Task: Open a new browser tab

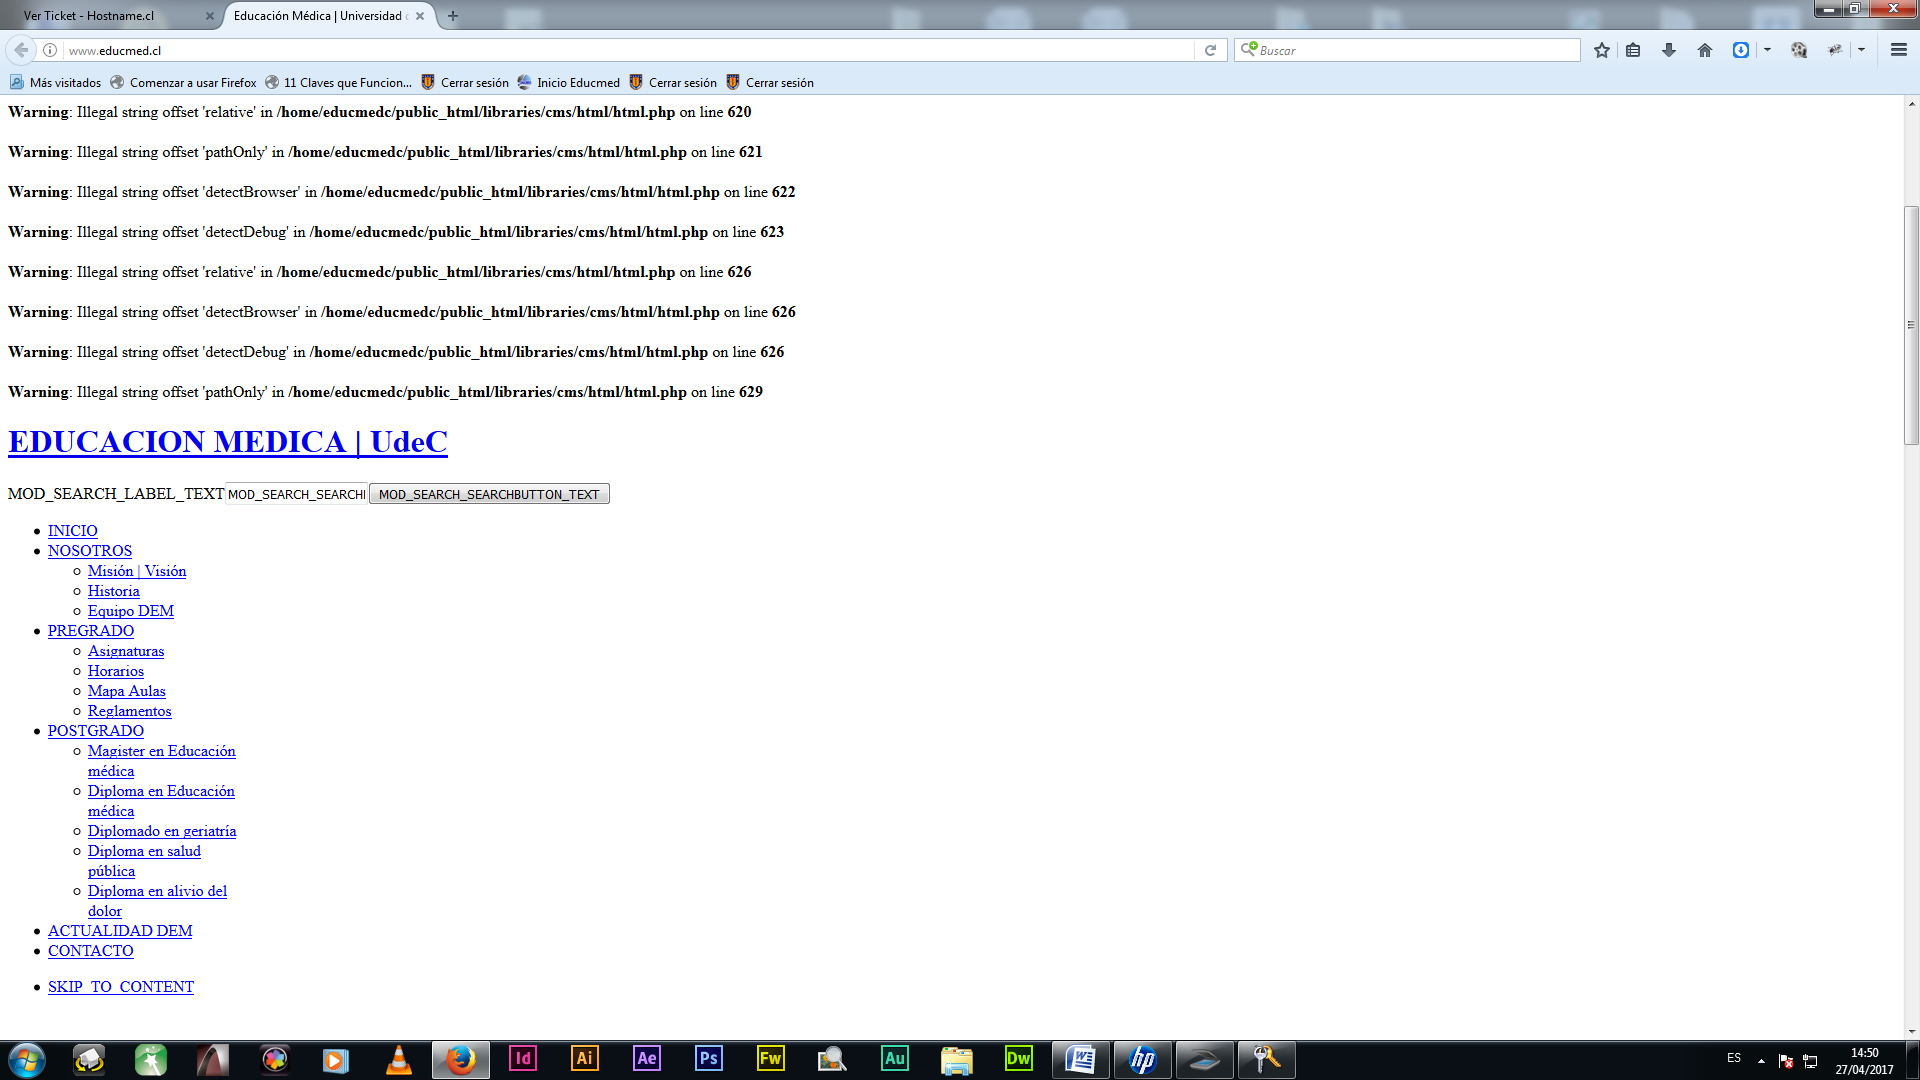Action: [453, 16]
